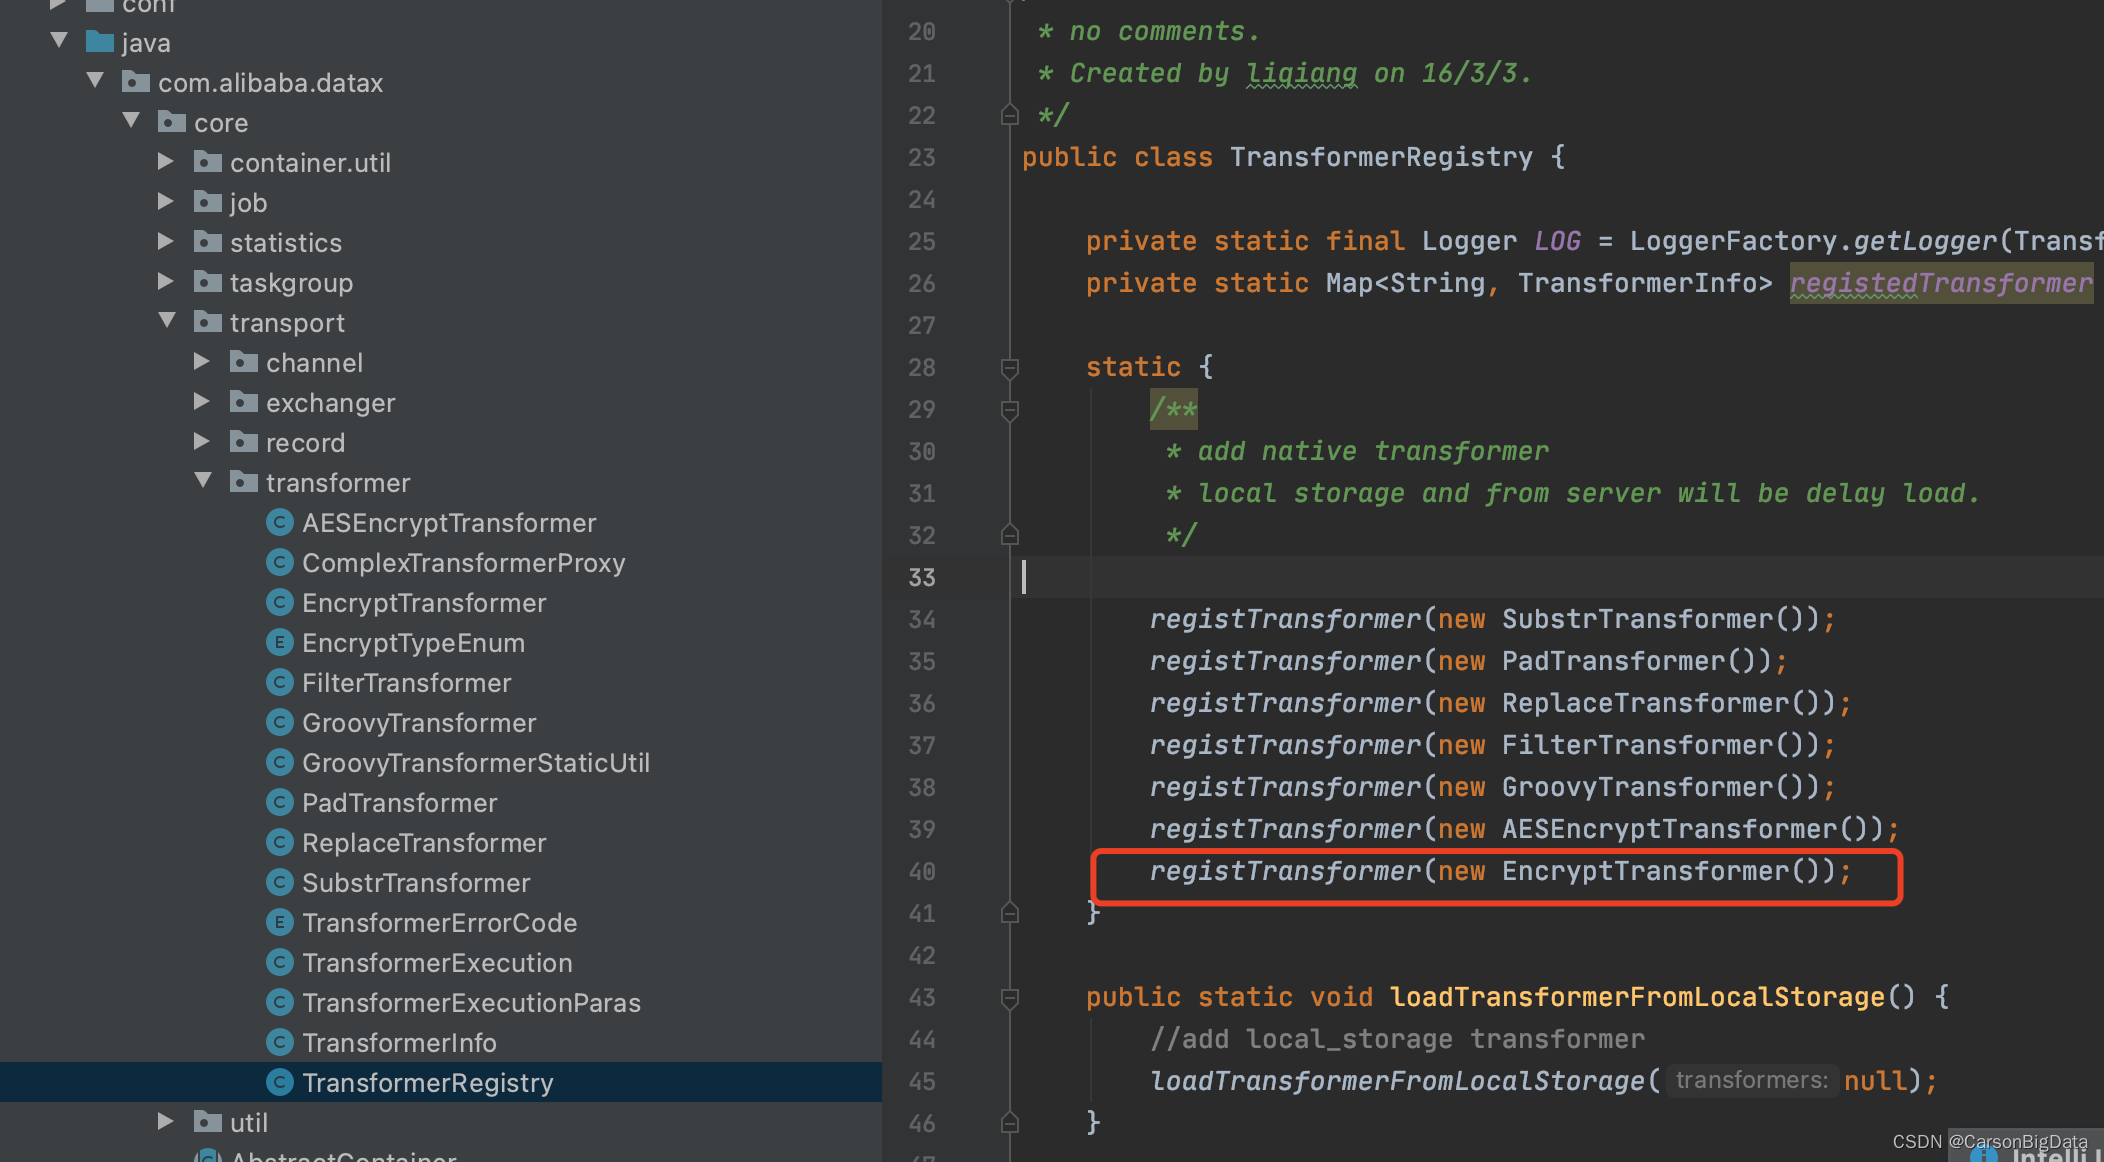Screen dimensions: 2104x1162
Task: Collapse the transport package tree node
Action: point(167,321)
